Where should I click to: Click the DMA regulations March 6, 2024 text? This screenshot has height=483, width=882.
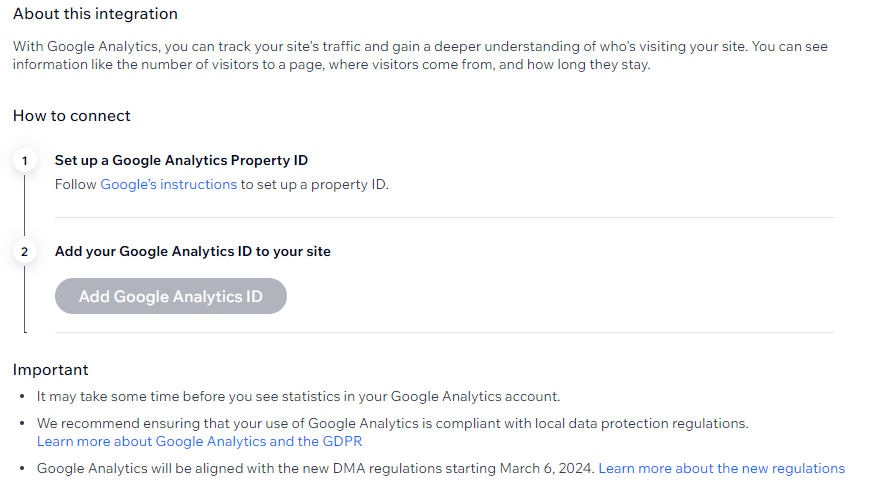coord(315,468)
